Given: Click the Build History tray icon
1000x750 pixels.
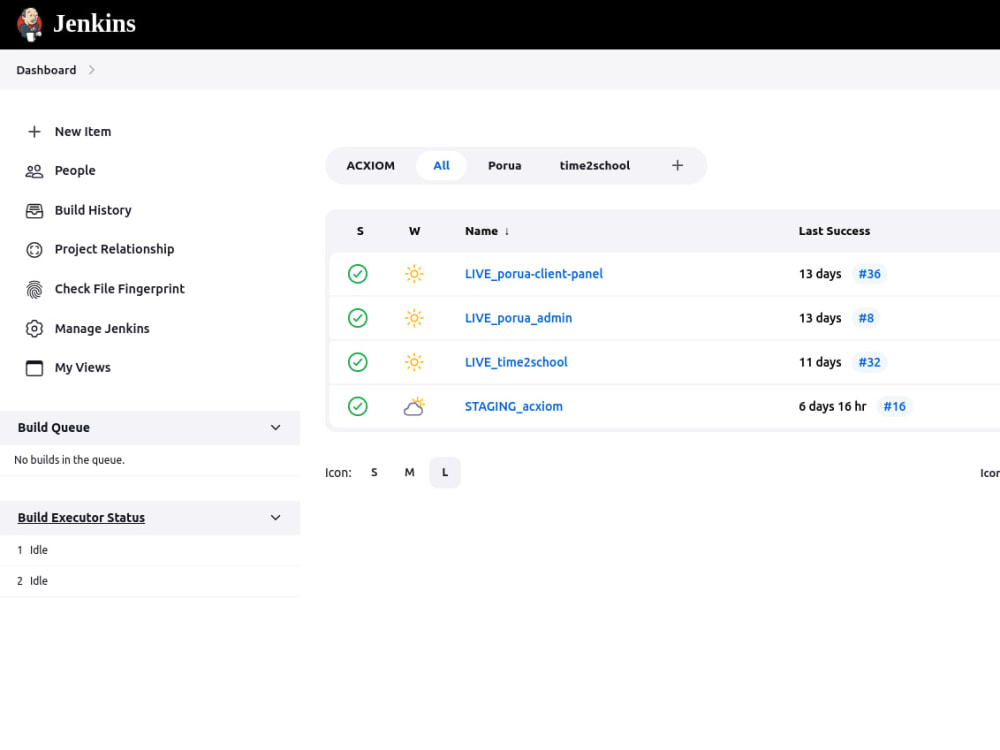Looking at the screenshot, I should pos(34,210).
